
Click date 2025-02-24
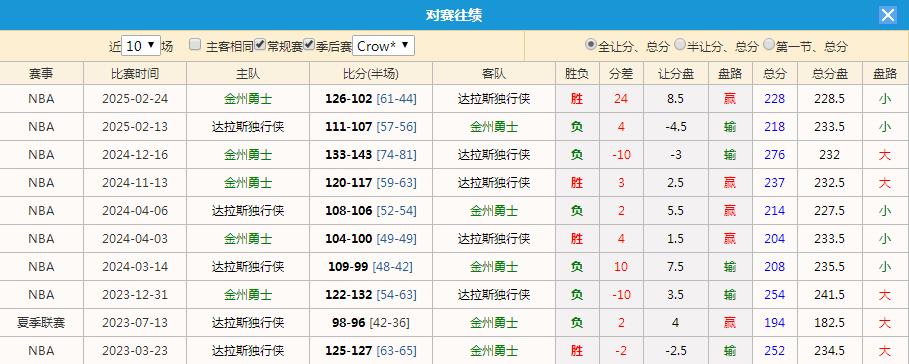[x=135, y=99]
